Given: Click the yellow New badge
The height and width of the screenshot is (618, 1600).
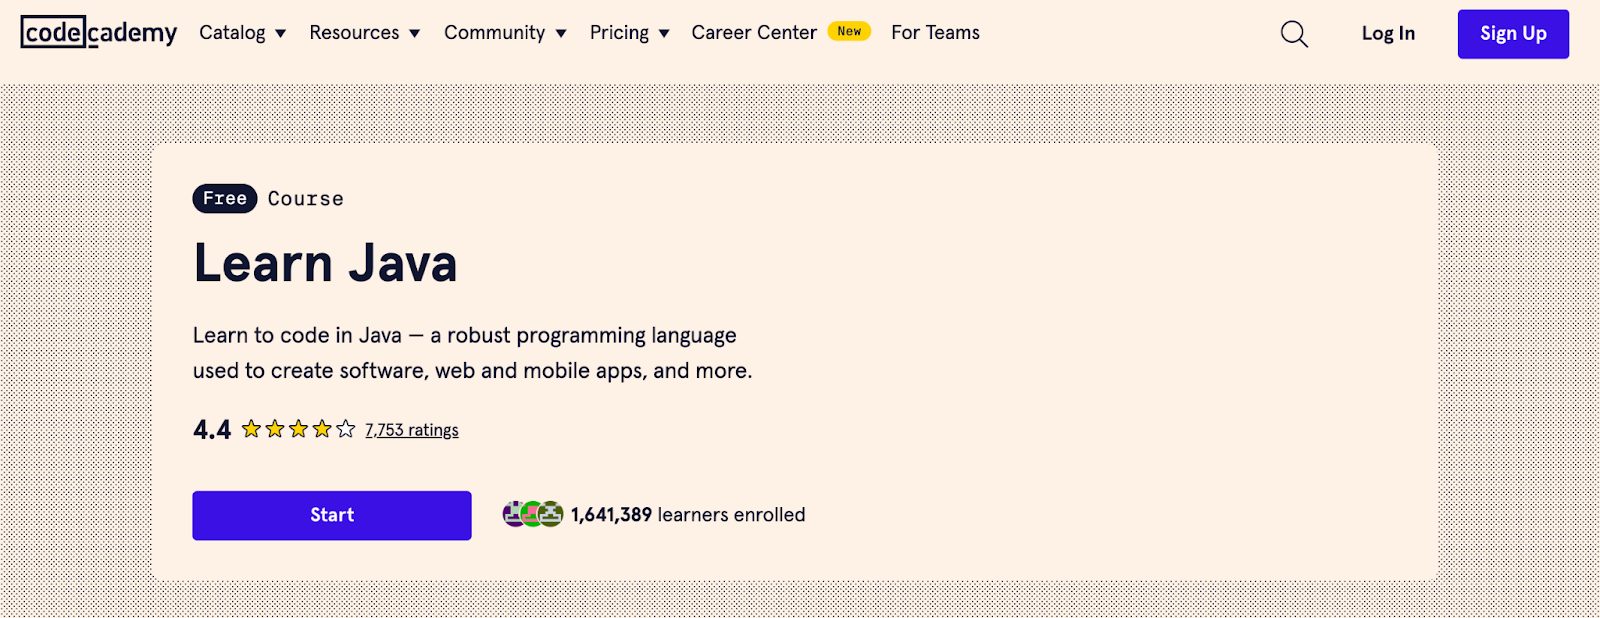Looking at the screenshot, I should point(849,32).
